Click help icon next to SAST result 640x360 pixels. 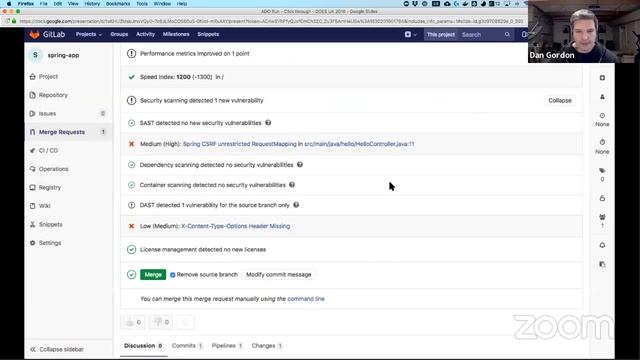[x=268, y=122]
